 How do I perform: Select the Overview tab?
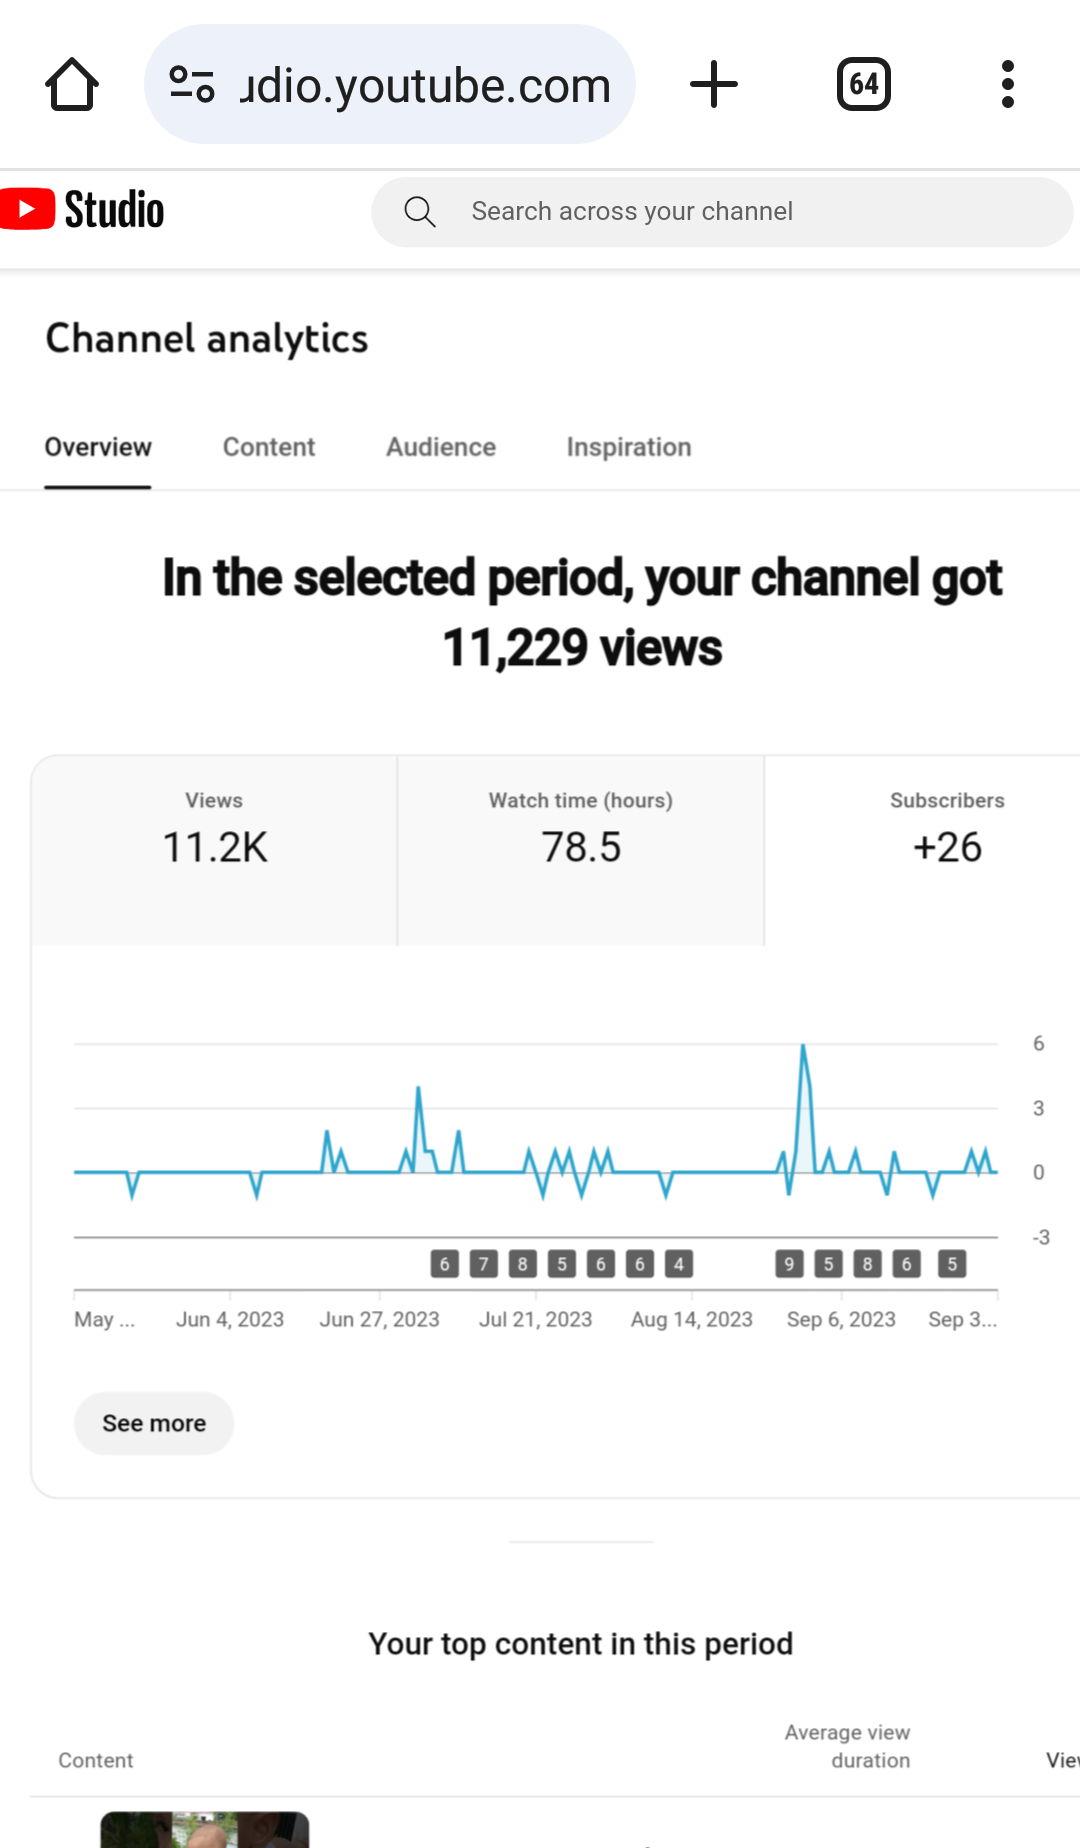[97, 447]
